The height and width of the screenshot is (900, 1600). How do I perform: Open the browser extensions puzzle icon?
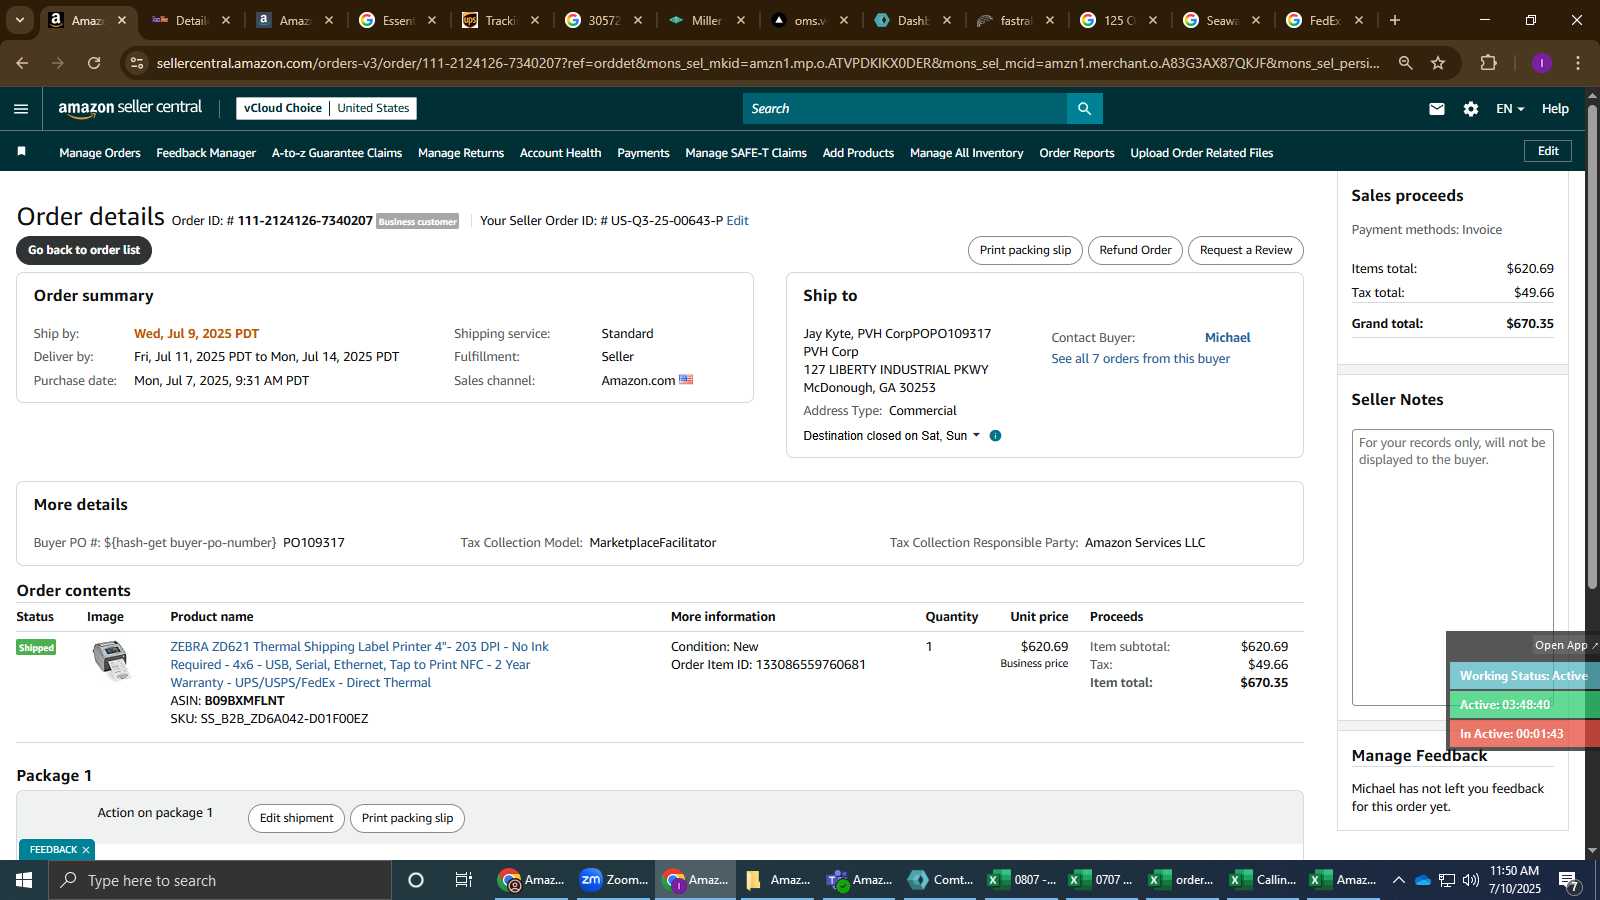(1488, 63)
